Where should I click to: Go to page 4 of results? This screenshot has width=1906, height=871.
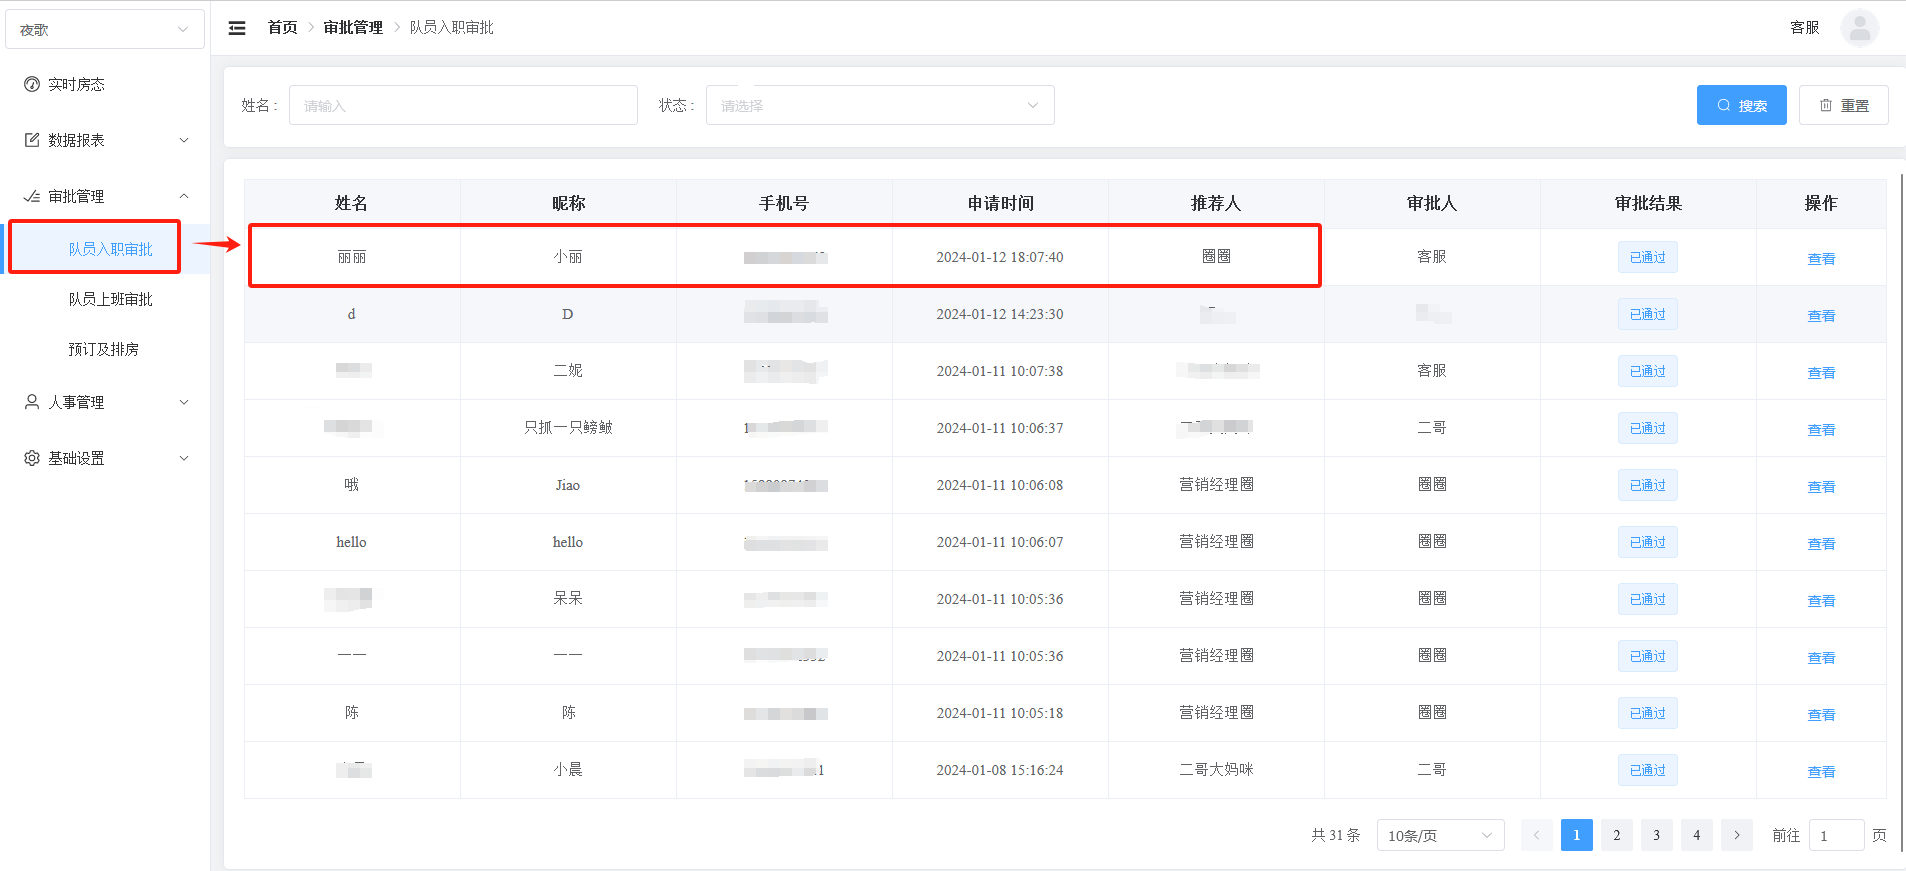point(1696,835)
